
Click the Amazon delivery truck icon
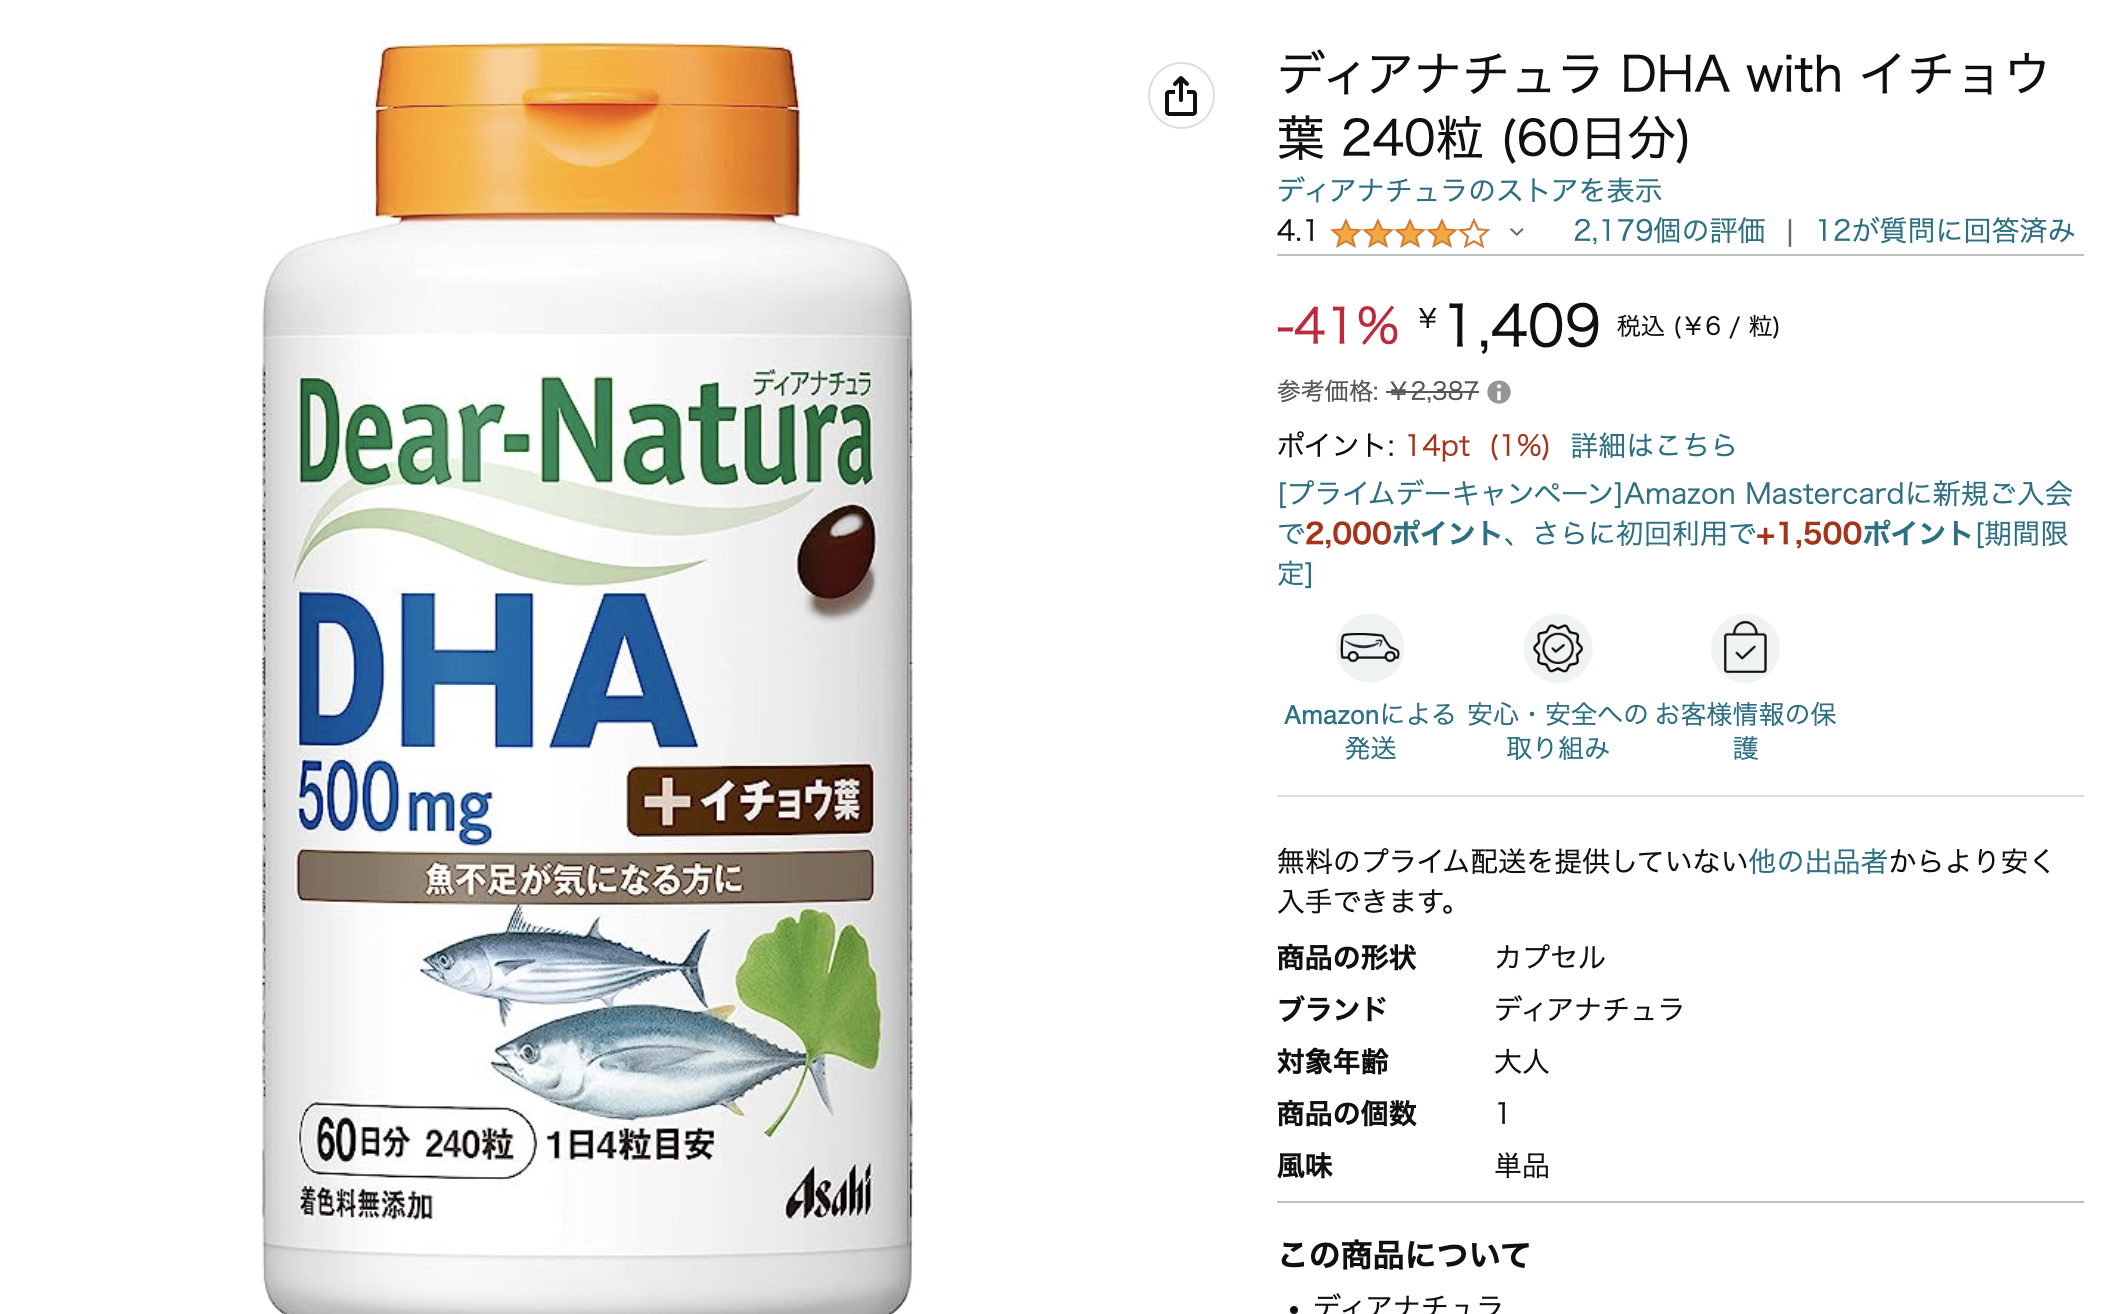coord(1370,648)
